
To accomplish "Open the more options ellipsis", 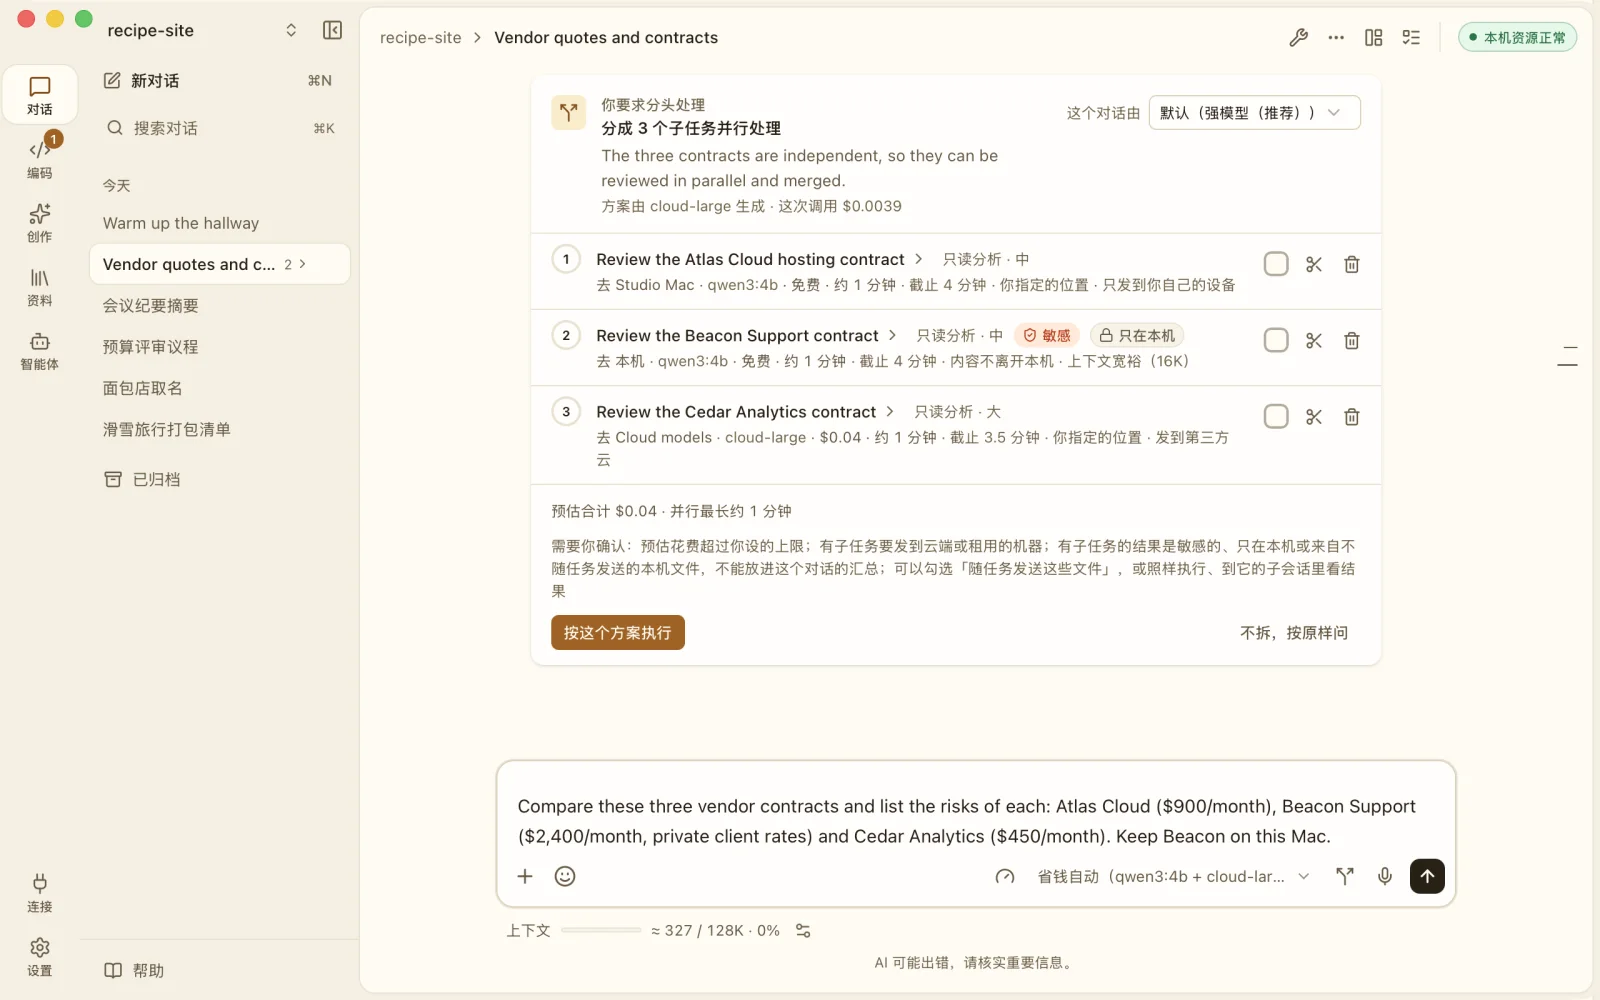I will [x=1336, y=38].
